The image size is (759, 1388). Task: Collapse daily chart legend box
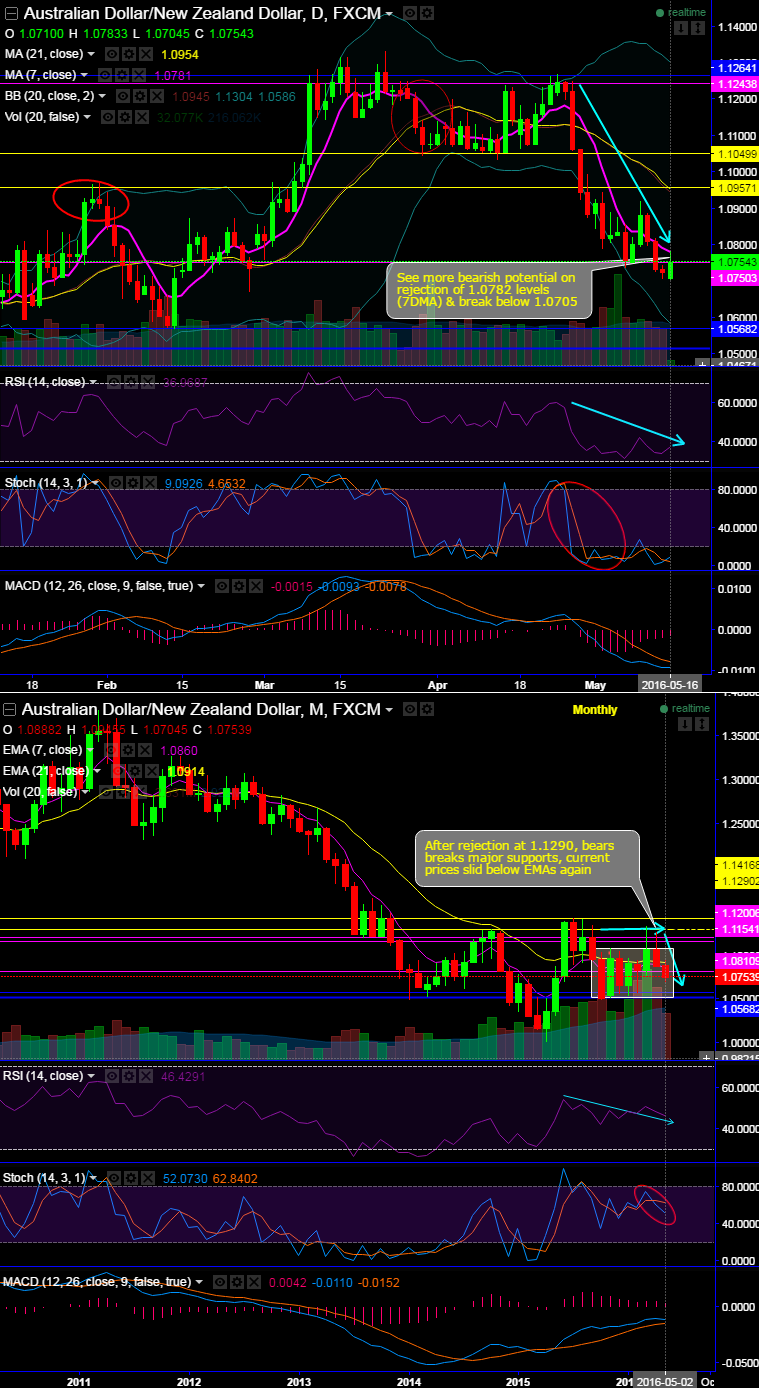coord(11,13)
